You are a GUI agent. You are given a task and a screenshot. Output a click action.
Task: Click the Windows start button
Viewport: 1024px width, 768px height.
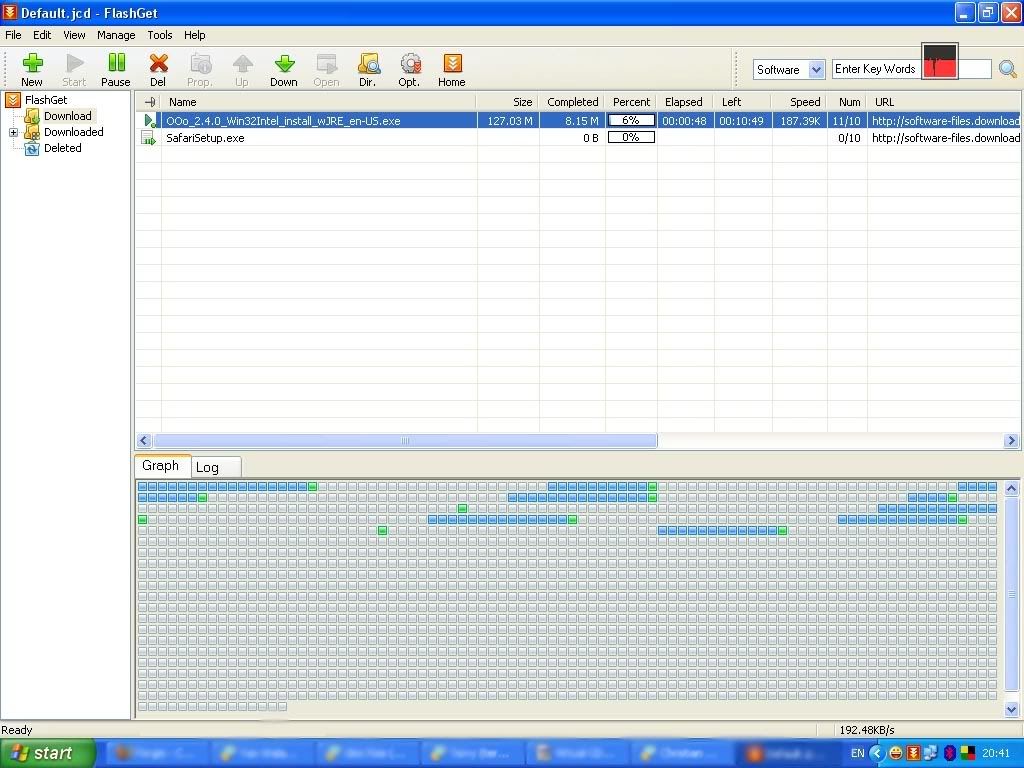click(46, 754)
